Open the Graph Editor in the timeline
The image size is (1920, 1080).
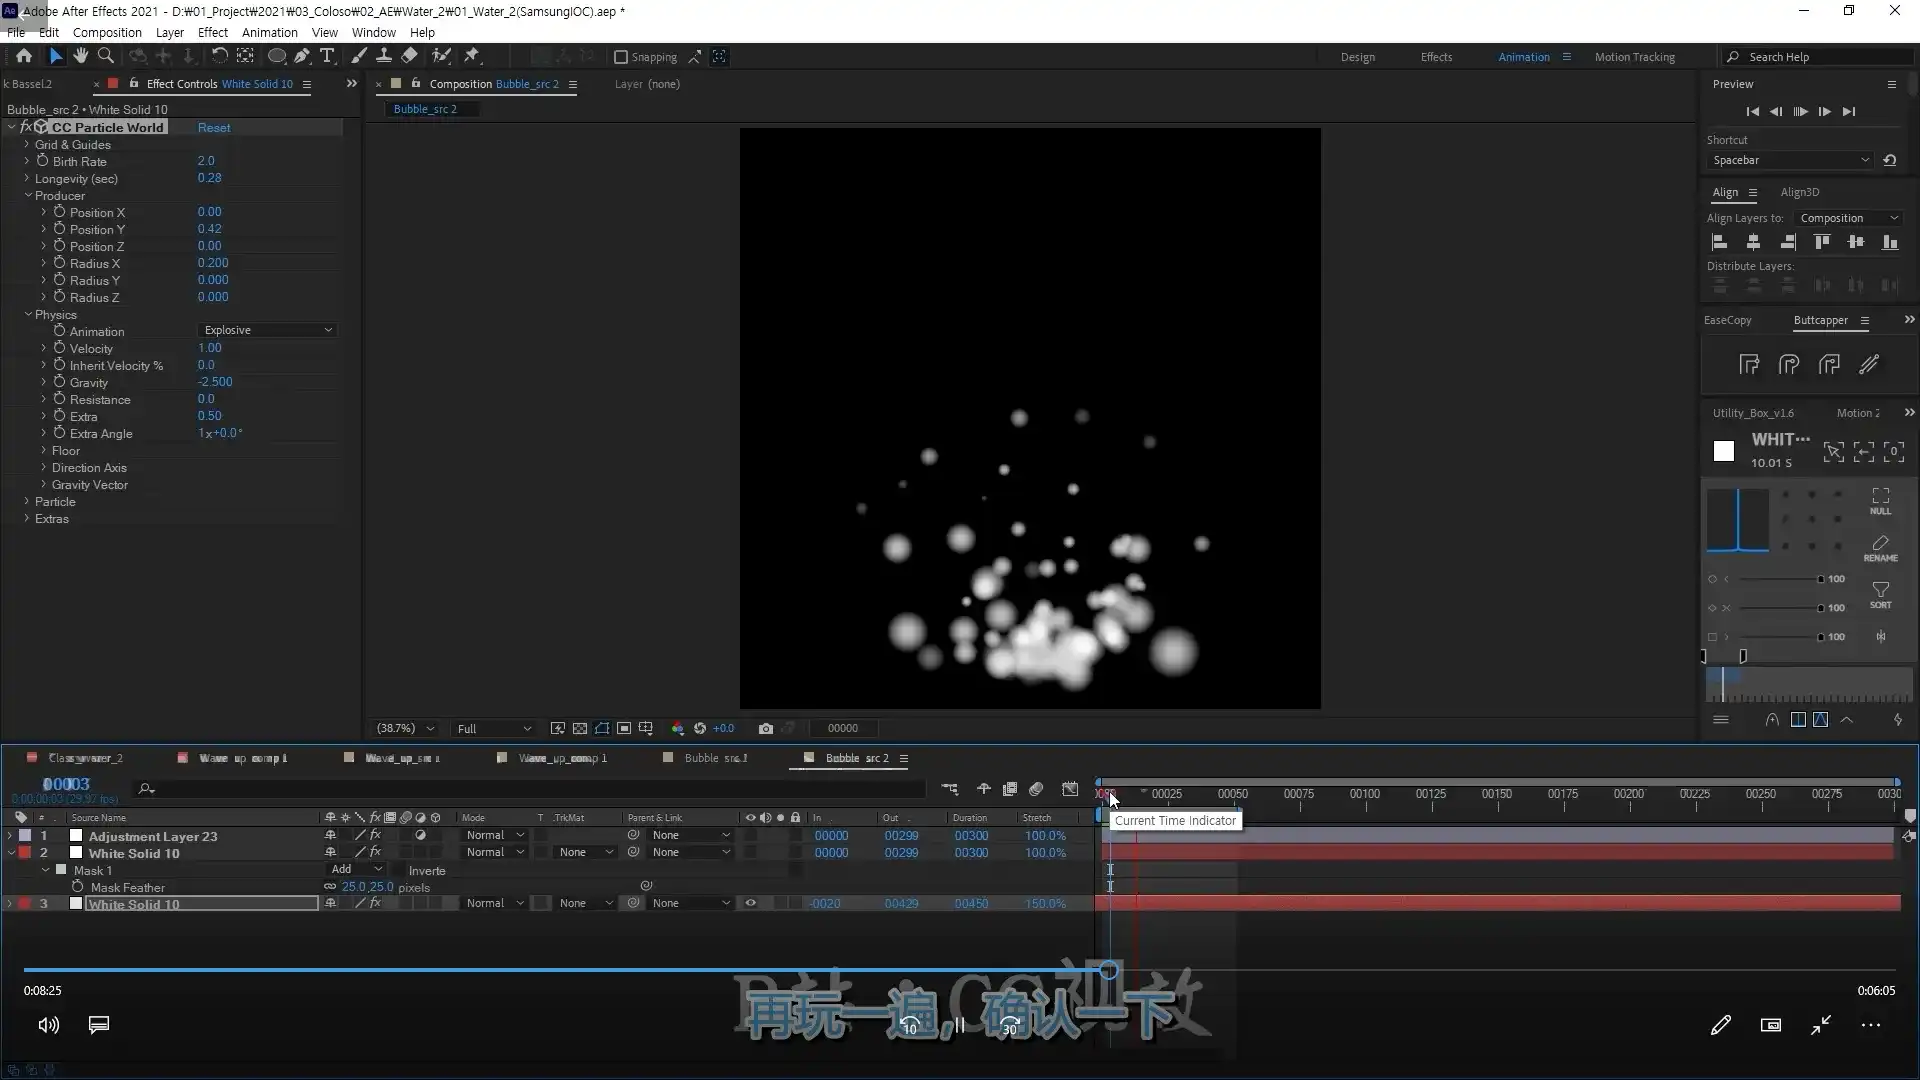pyautogui.click(x=1070, y=789)
